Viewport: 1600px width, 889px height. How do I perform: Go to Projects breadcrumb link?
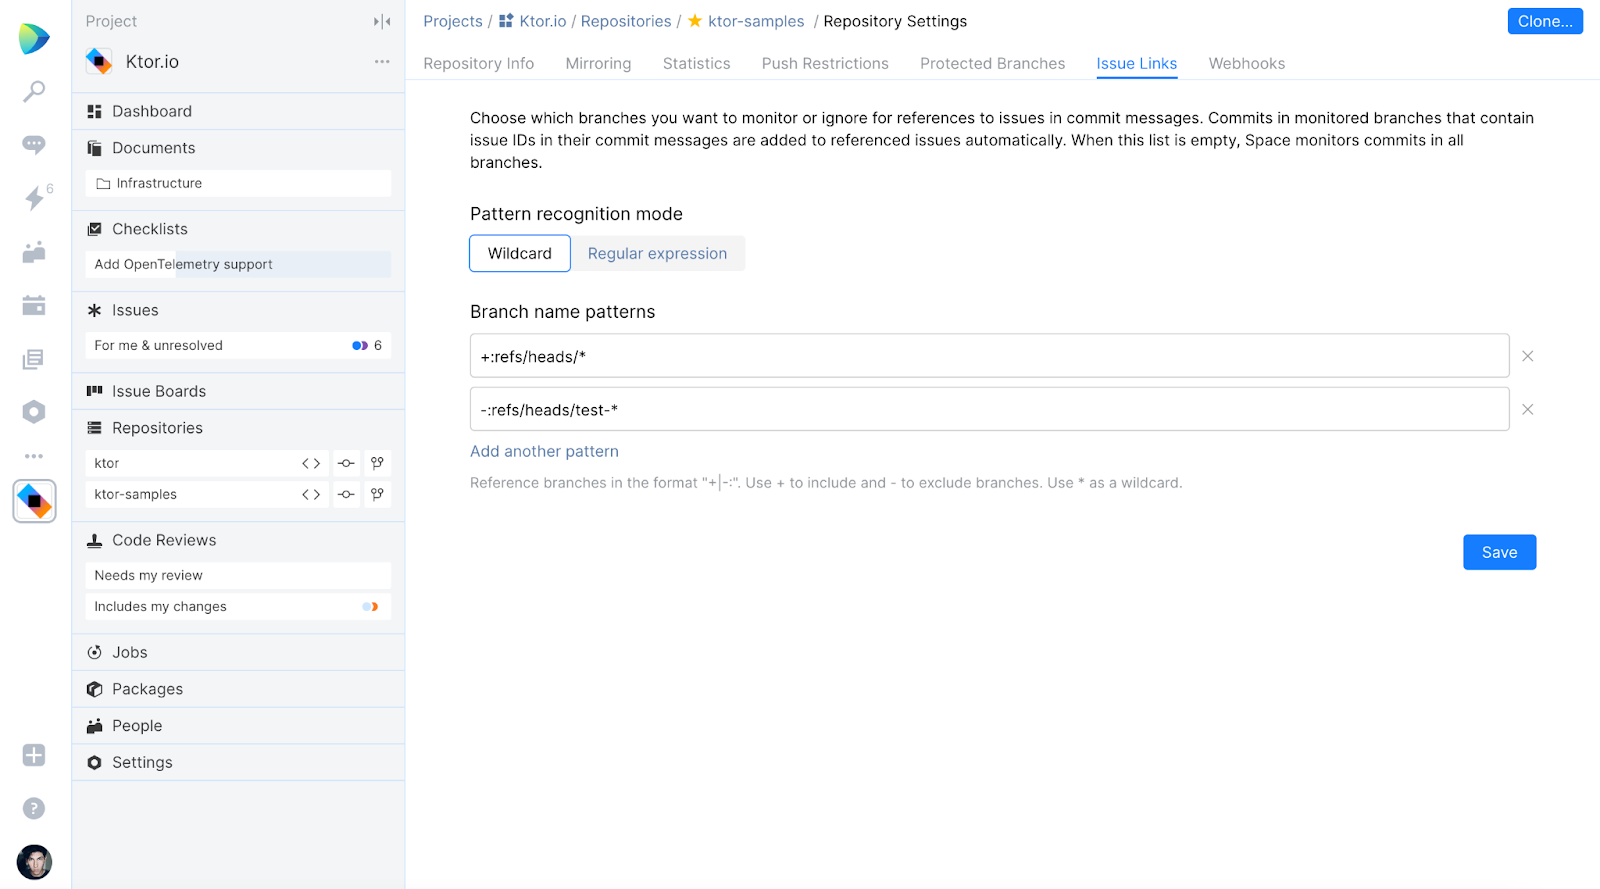tap(453, 21)
